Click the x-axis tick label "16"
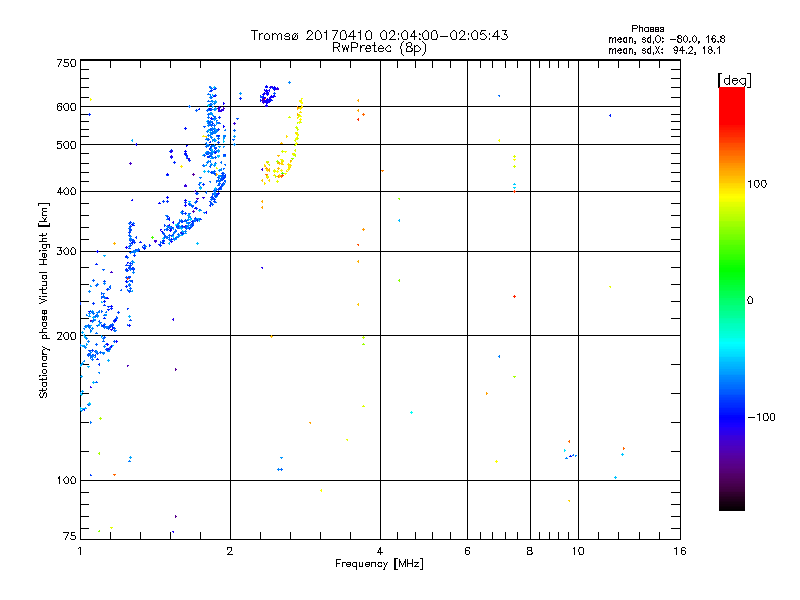 pyautogui.click(x=680, y=551)
